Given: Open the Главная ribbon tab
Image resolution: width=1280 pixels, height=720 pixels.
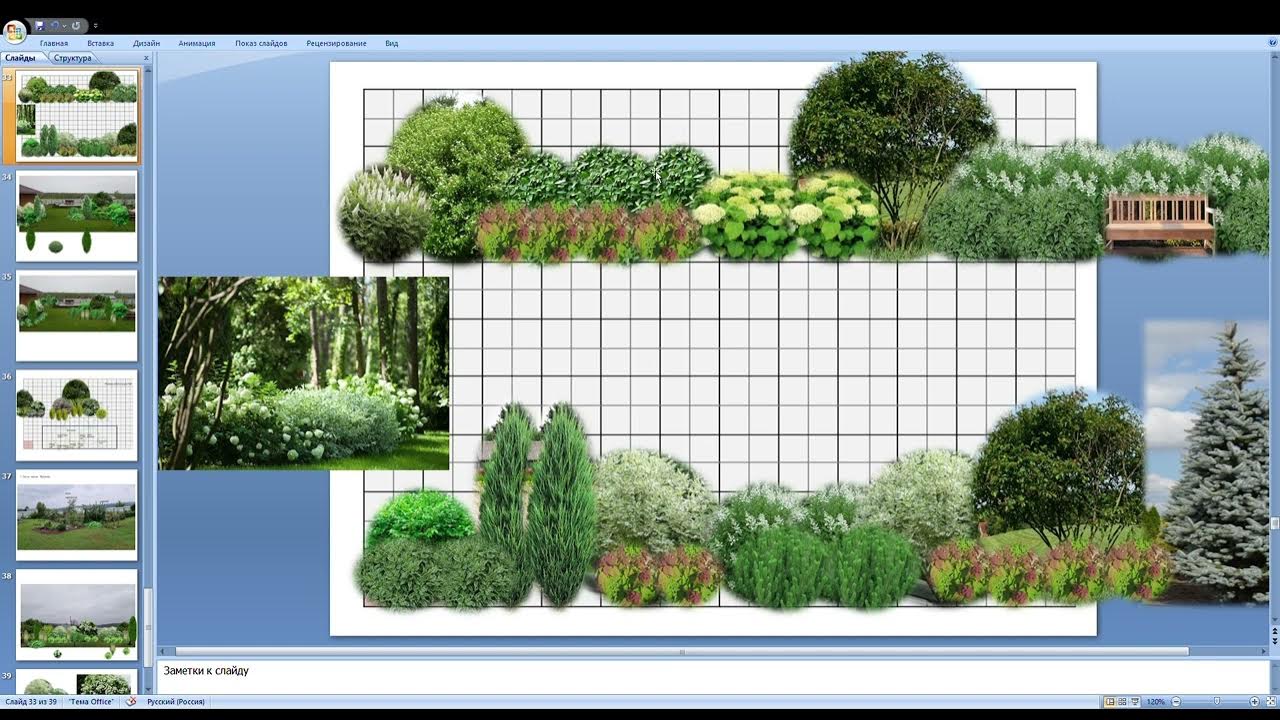Looking at the screenshot, I should point(54,43).
